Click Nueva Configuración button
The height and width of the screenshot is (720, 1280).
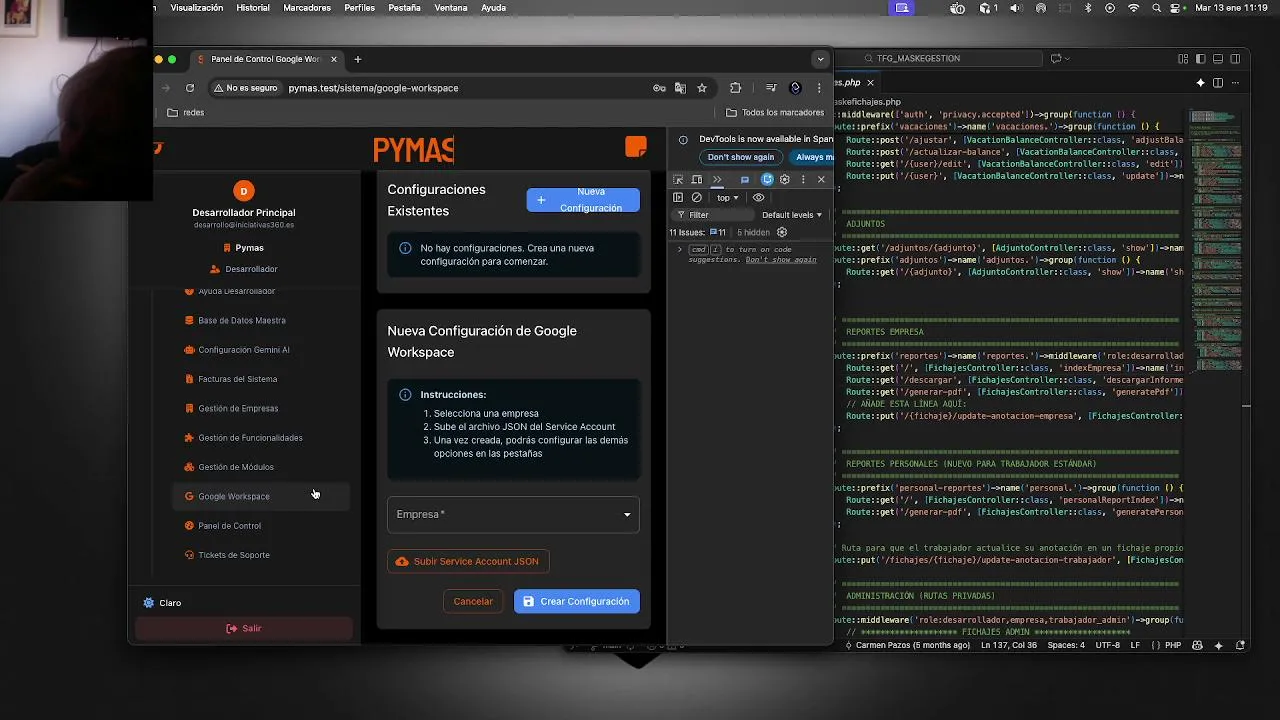pyautogui.click(x=583, y=200)
